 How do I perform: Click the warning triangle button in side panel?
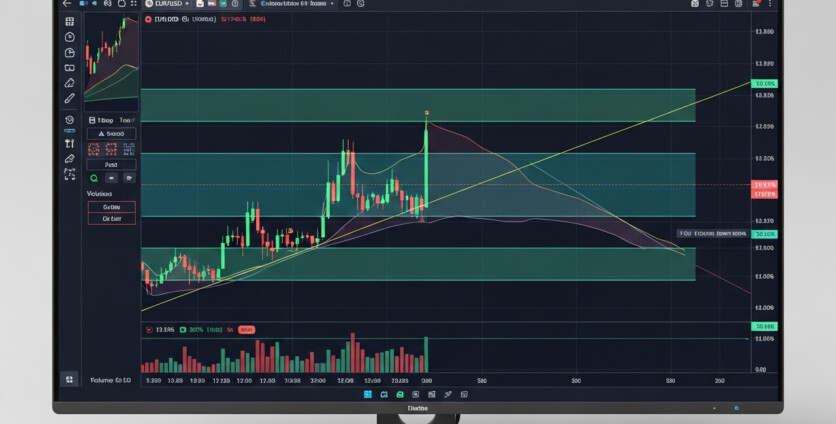tap(111, 134)
